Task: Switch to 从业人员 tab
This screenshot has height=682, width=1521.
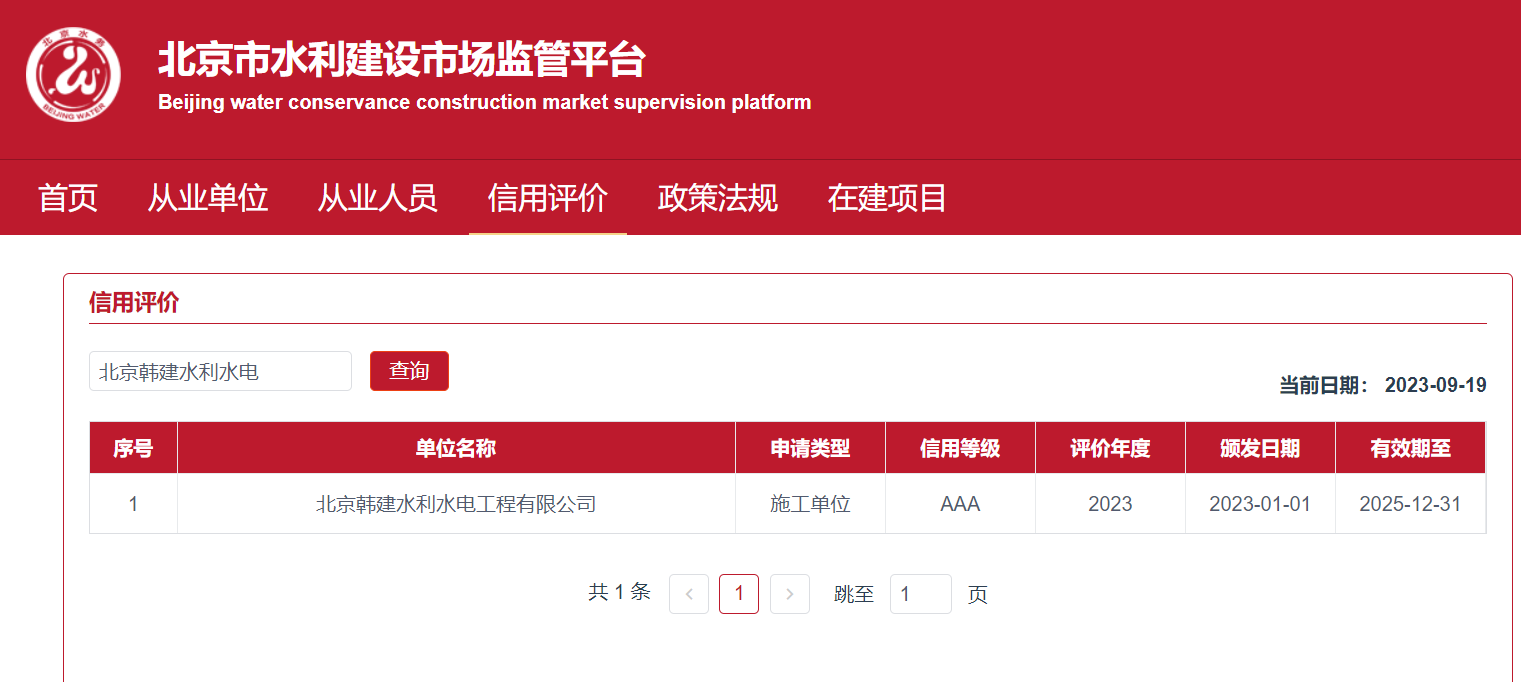Action: point(377,198)
